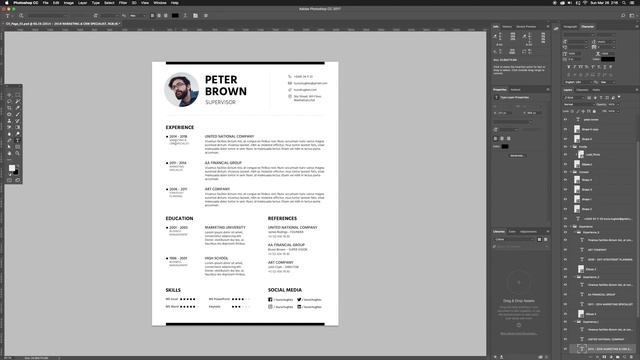
Task: Click the macOS Spotlight search icon
Action: [624, 3]
